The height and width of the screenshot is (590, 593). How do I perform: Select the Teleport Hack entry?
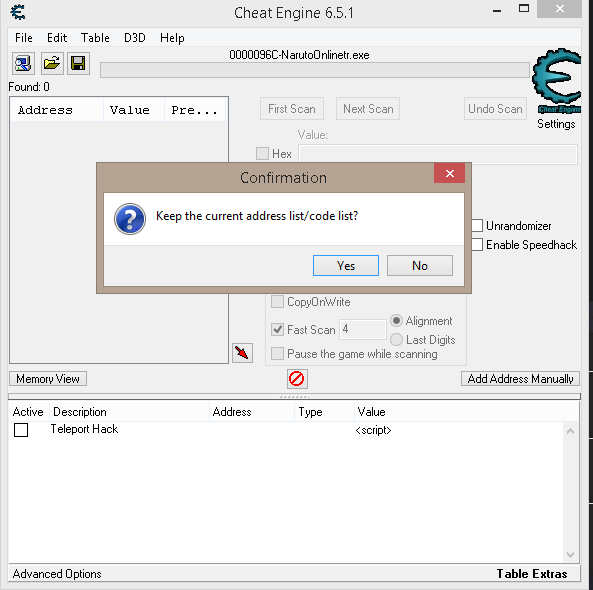(84, 429)
